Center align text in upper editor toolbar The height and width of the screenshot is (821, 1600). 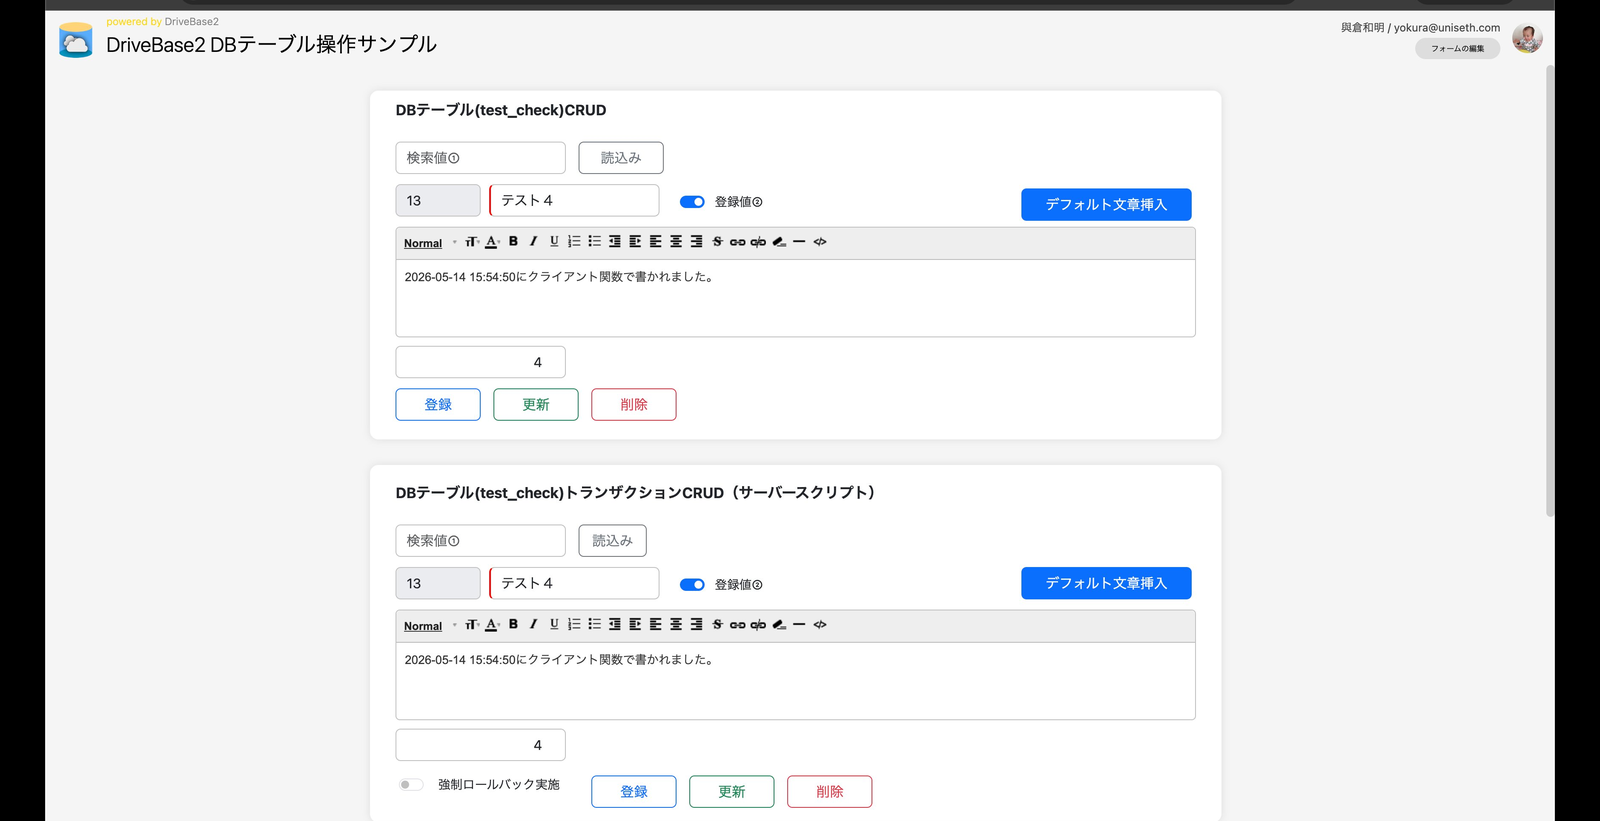tap(676, 241)
